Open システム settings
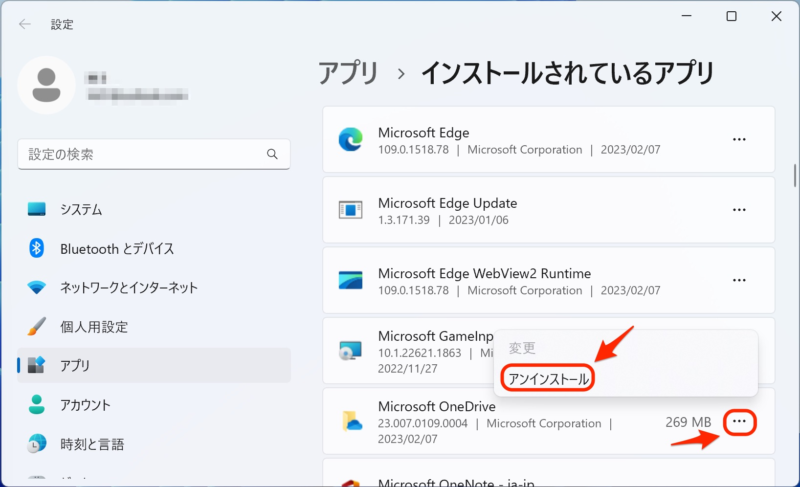Image resolution: width=800 pixels, height=487 pixels. [x=154, y=209]
